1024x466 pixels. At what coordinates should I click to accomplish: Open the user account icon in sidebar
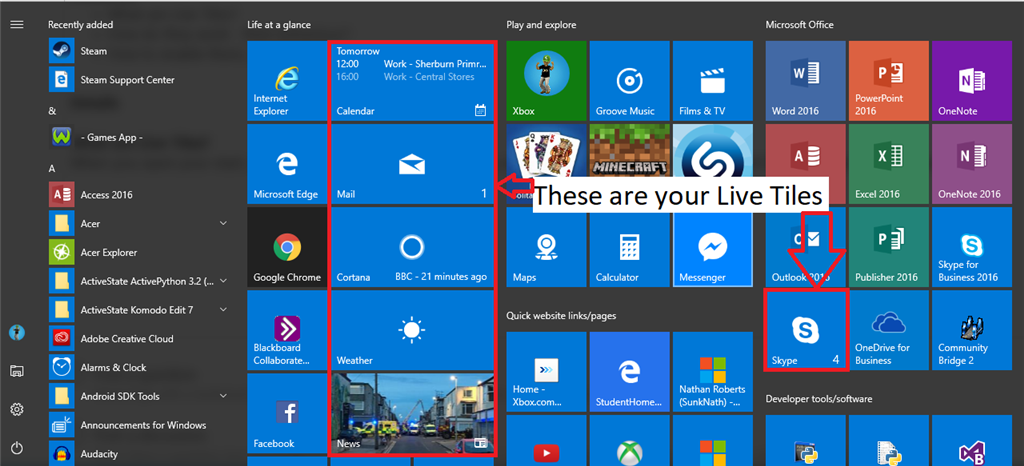17,333
